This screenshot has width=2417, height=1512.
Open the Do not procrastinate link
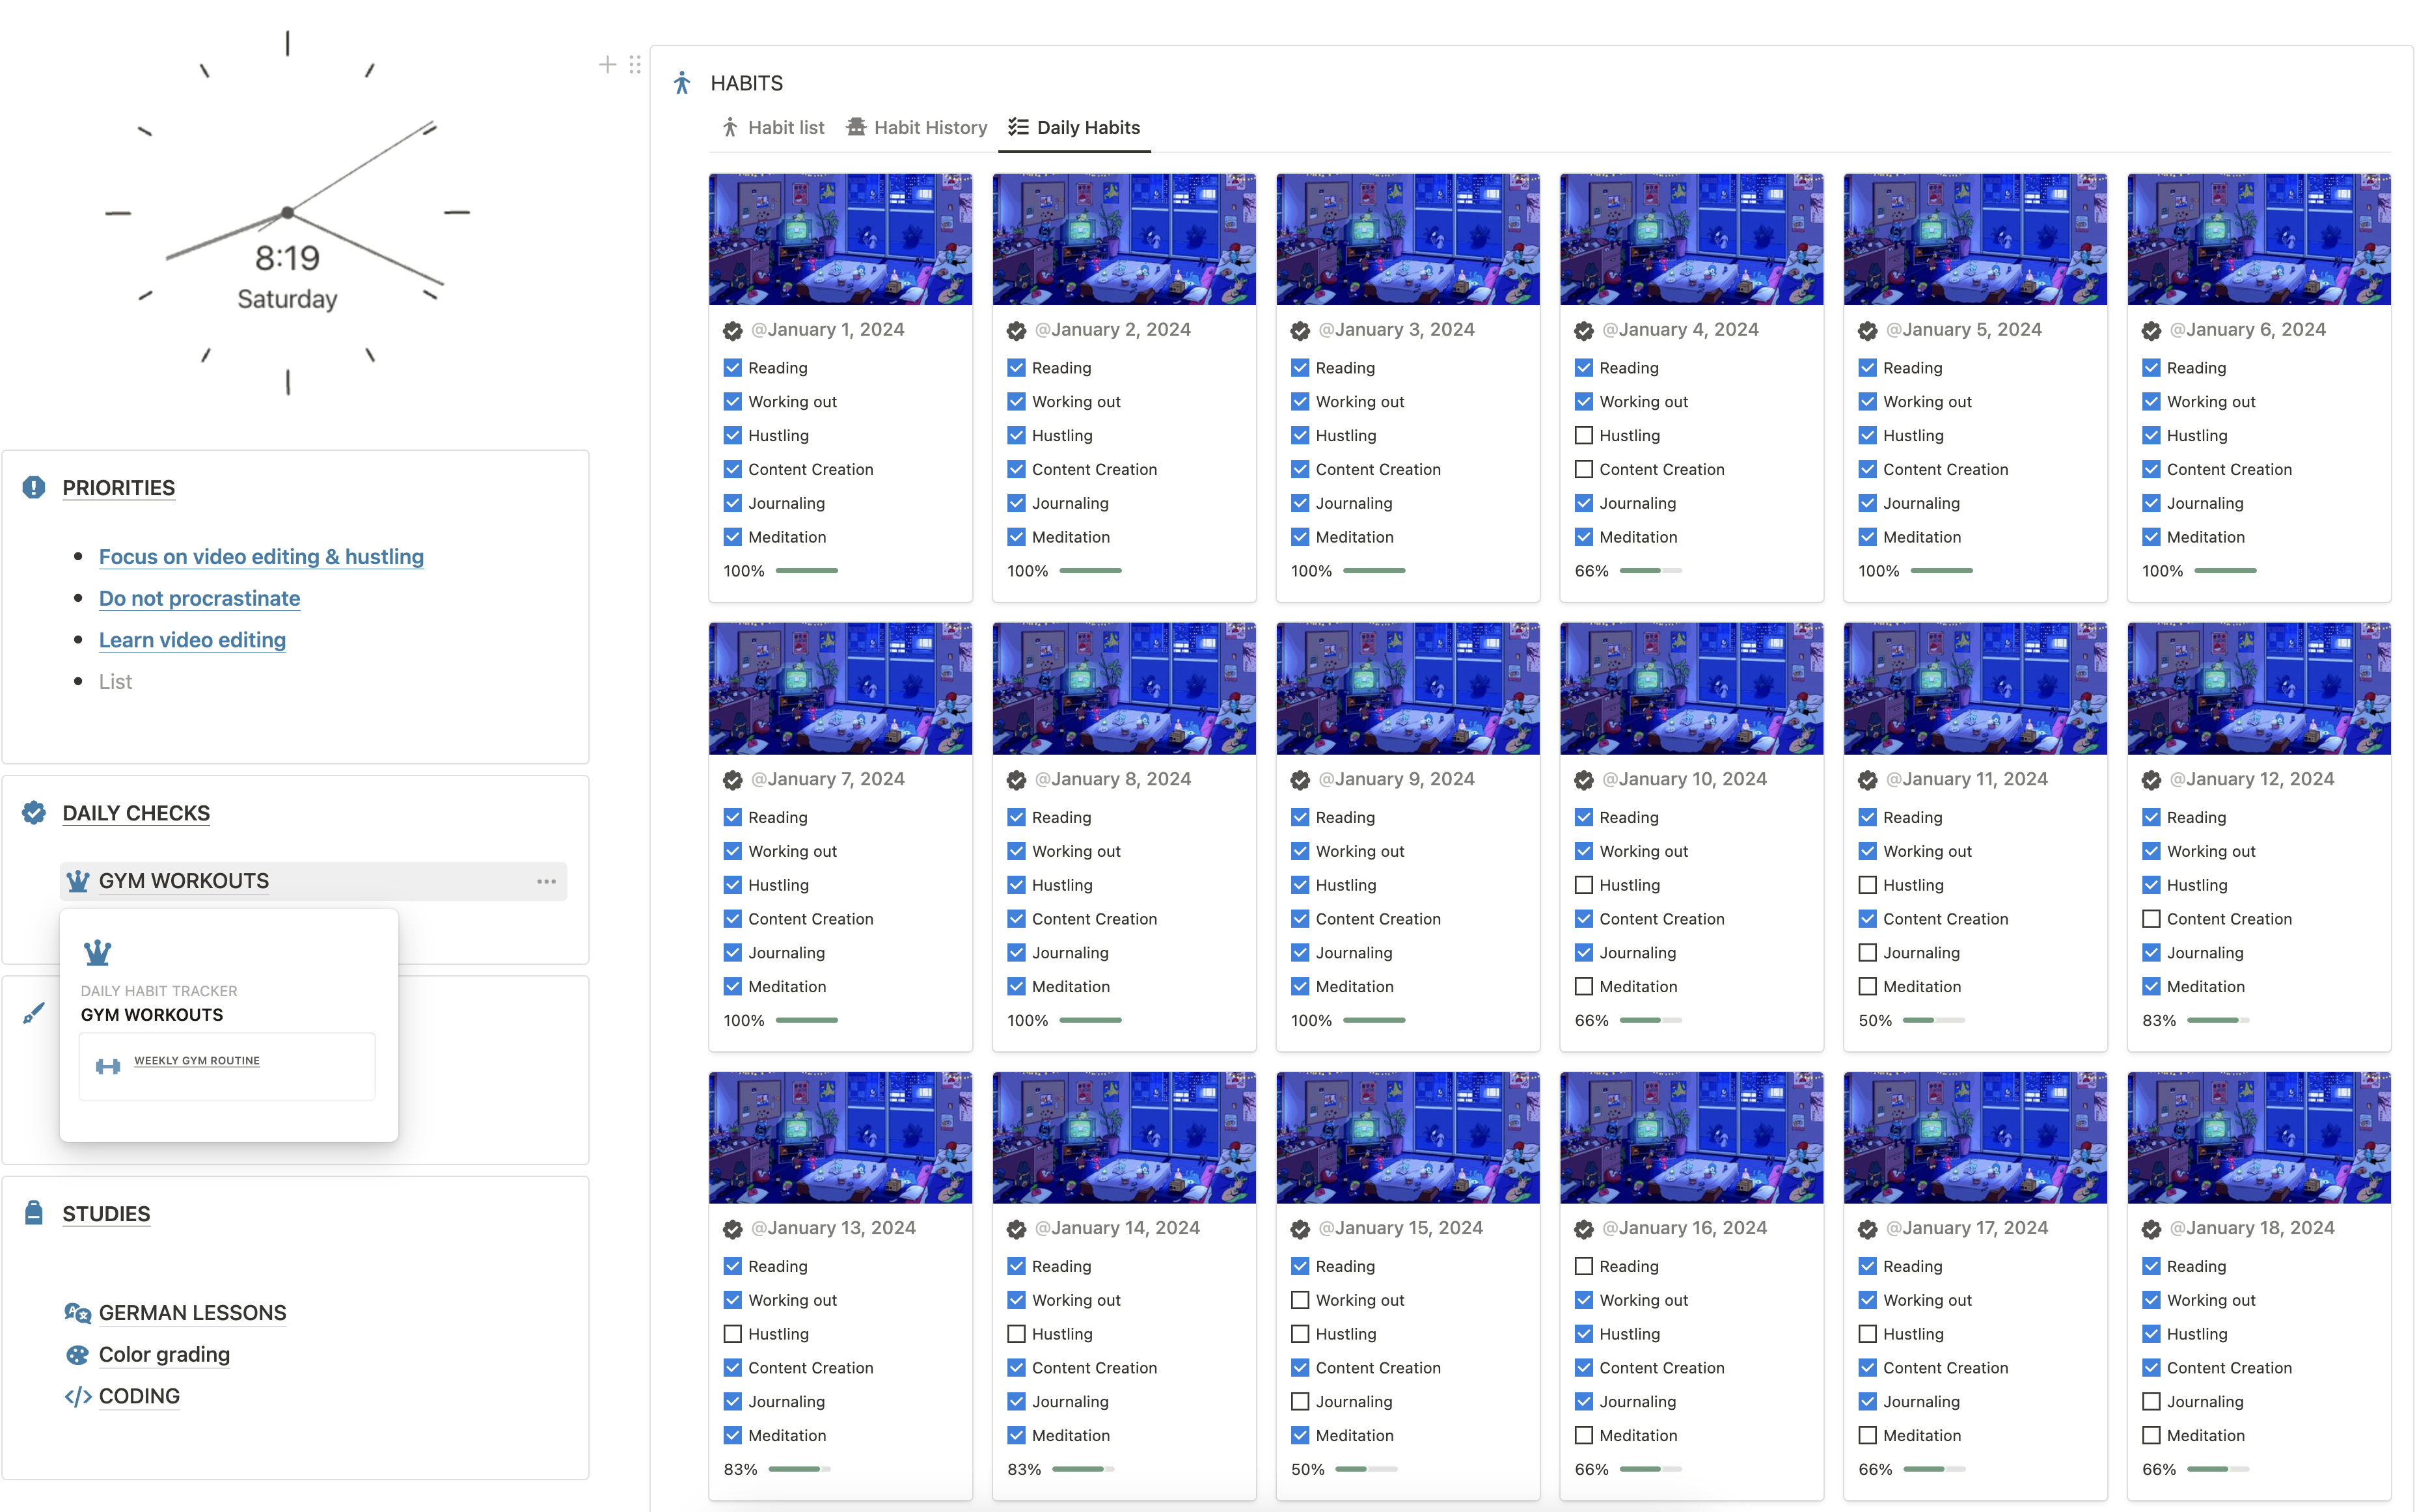coord(199,599)
